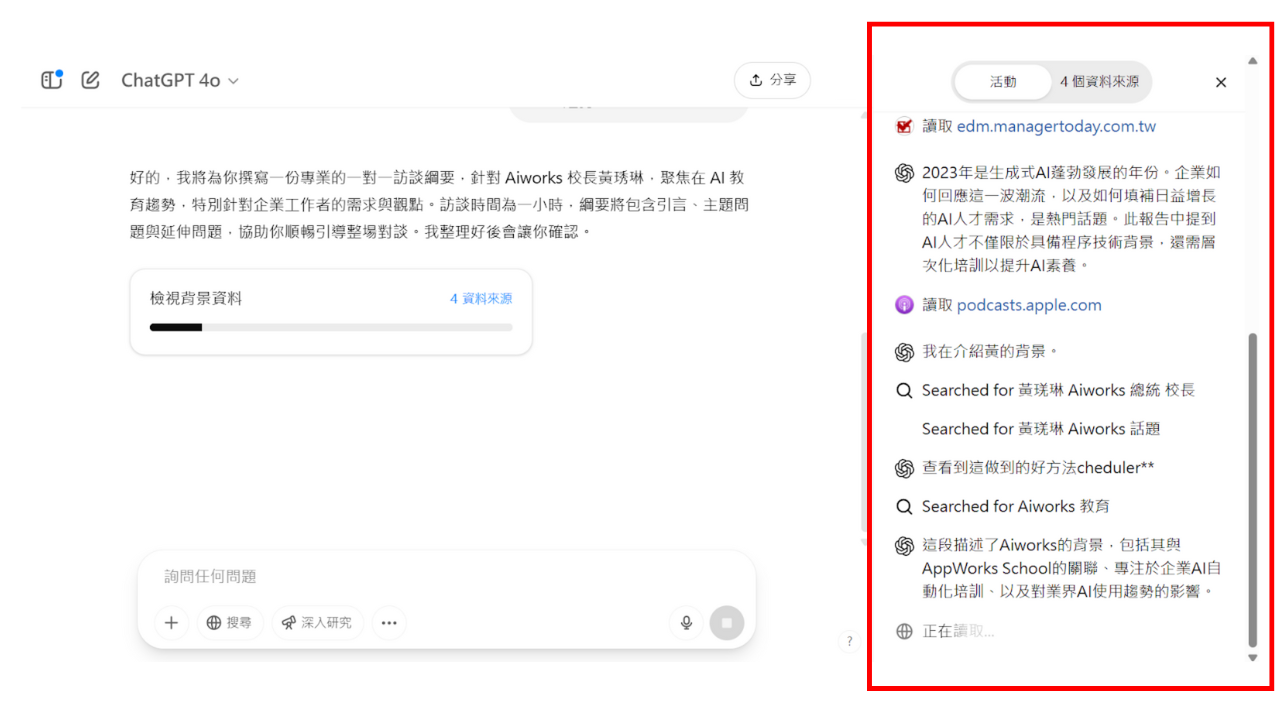Open the three-dots more tools menu

tap(389, 622)
